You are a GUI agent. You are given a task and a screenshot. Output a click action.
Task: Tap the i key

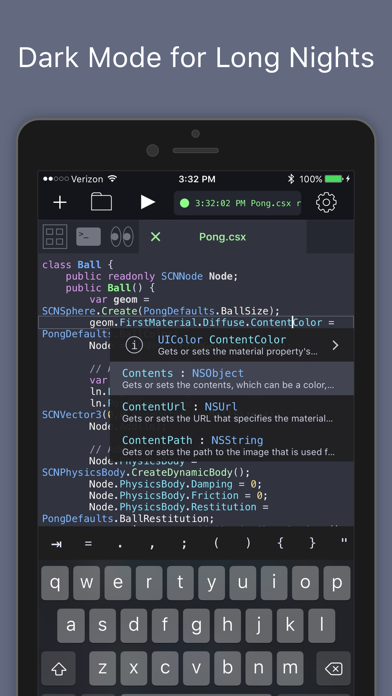point(274,583)
